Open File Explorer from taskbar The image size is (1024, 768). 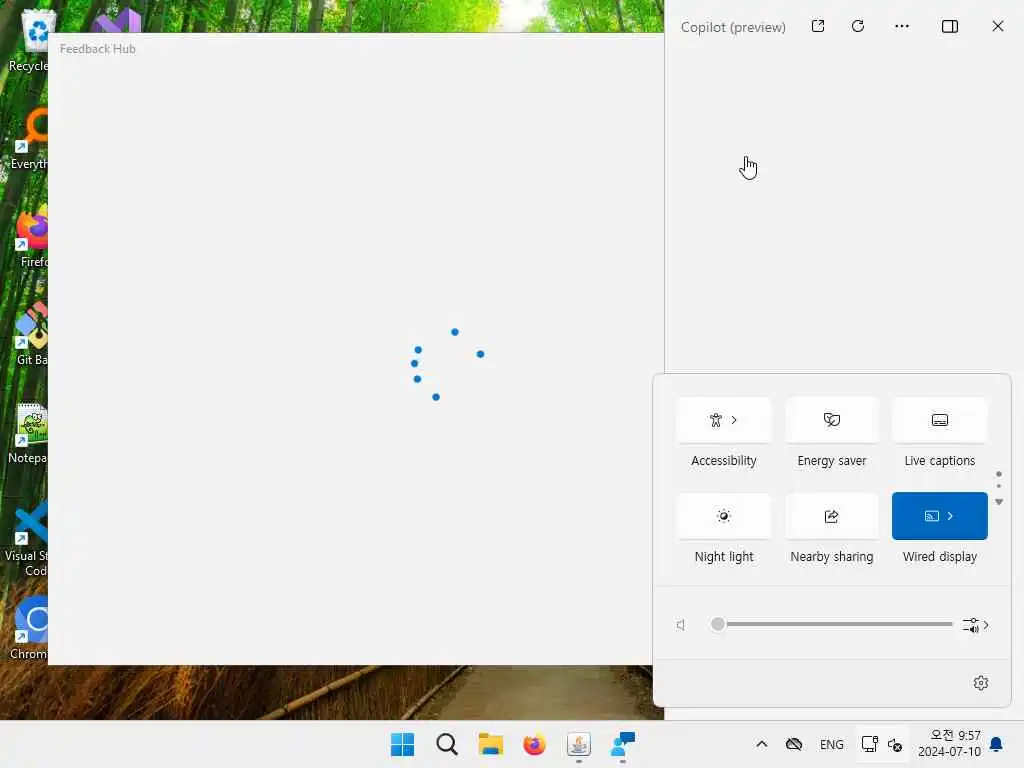click(490, 744)
